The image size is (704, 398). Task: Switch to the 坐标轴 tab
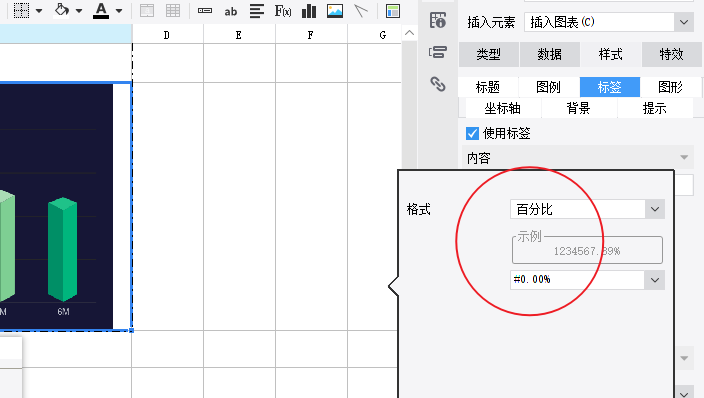pos(502,108)
